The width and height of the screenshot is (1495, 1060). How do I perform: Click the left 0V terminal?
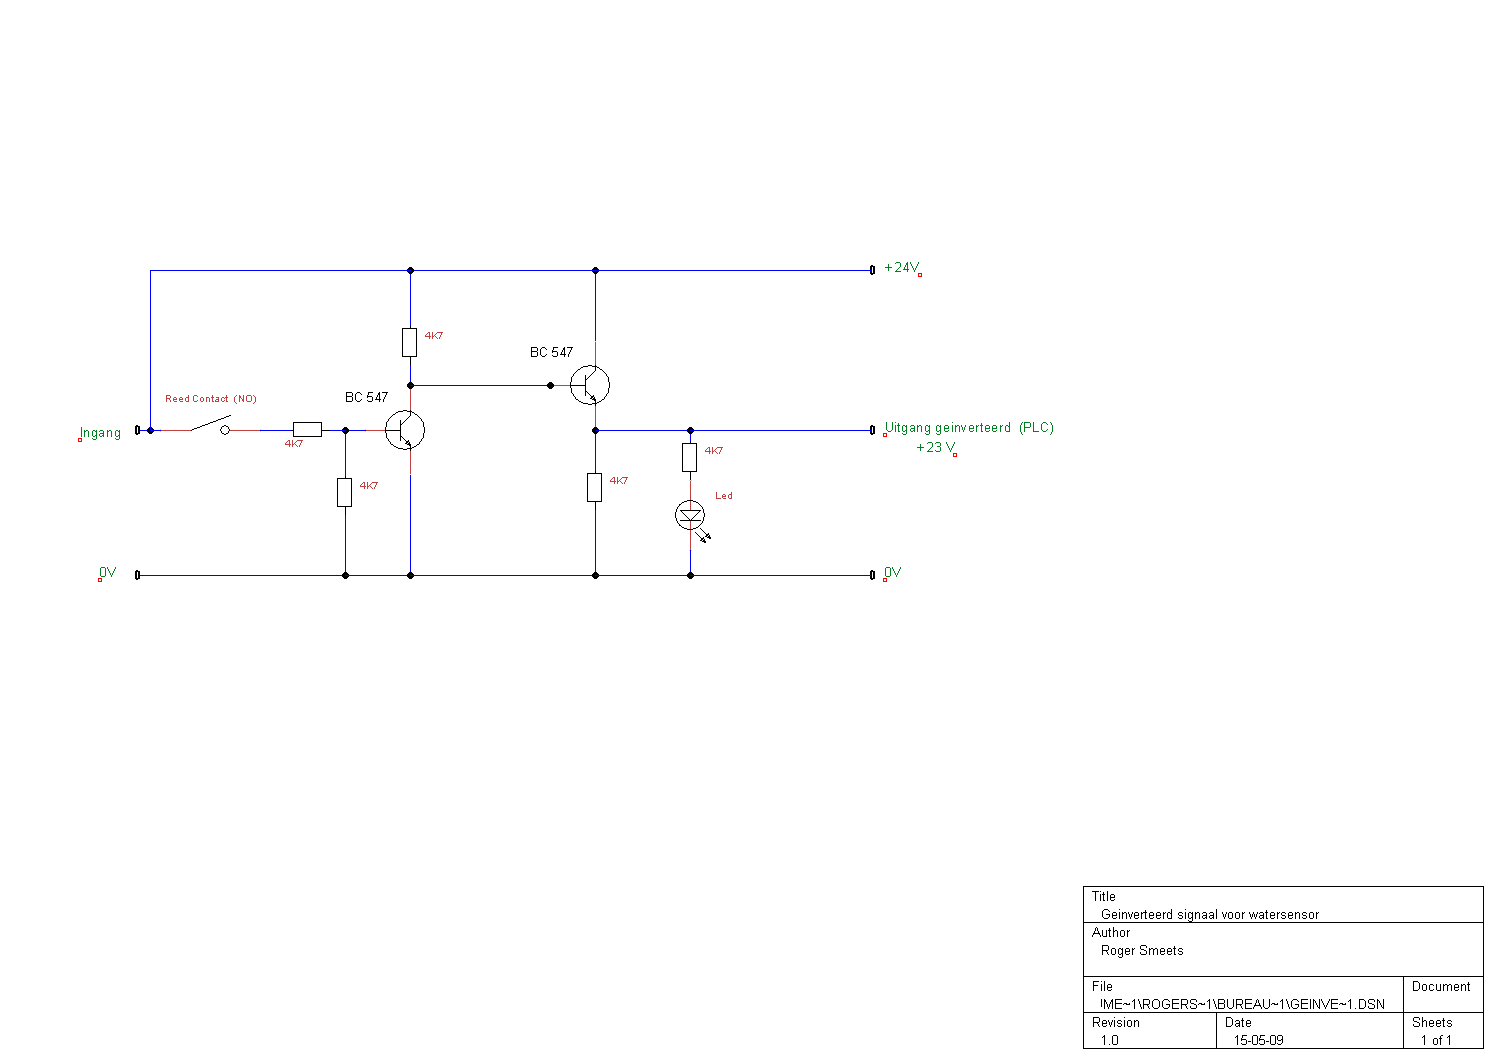[138, 575]
